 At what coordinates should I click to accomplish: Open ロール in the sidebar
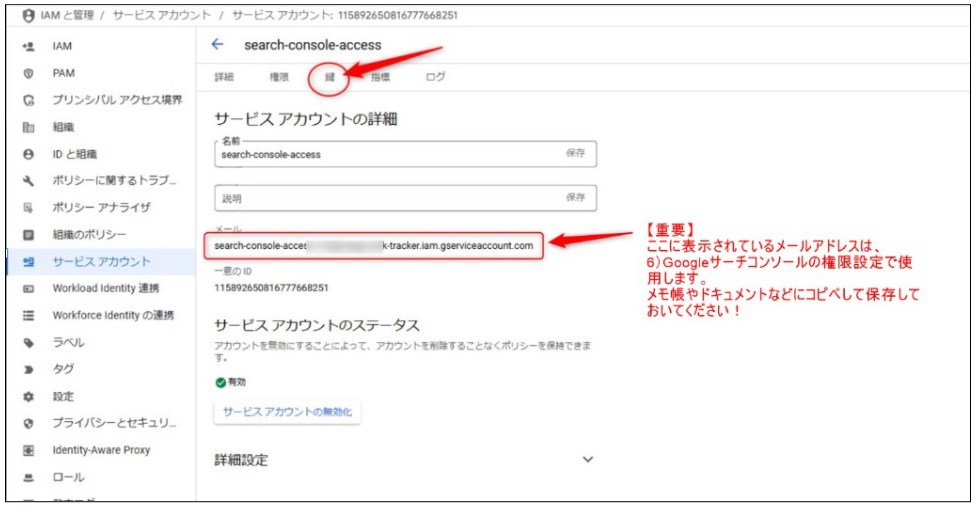tap(68, 477)
